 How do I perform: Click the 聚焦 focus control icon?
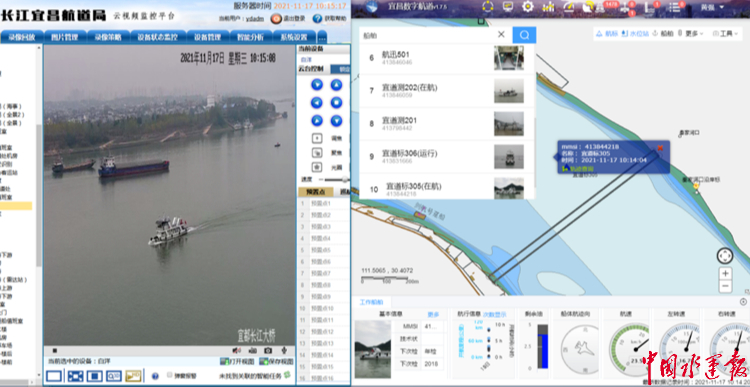[x=317, y=153]
